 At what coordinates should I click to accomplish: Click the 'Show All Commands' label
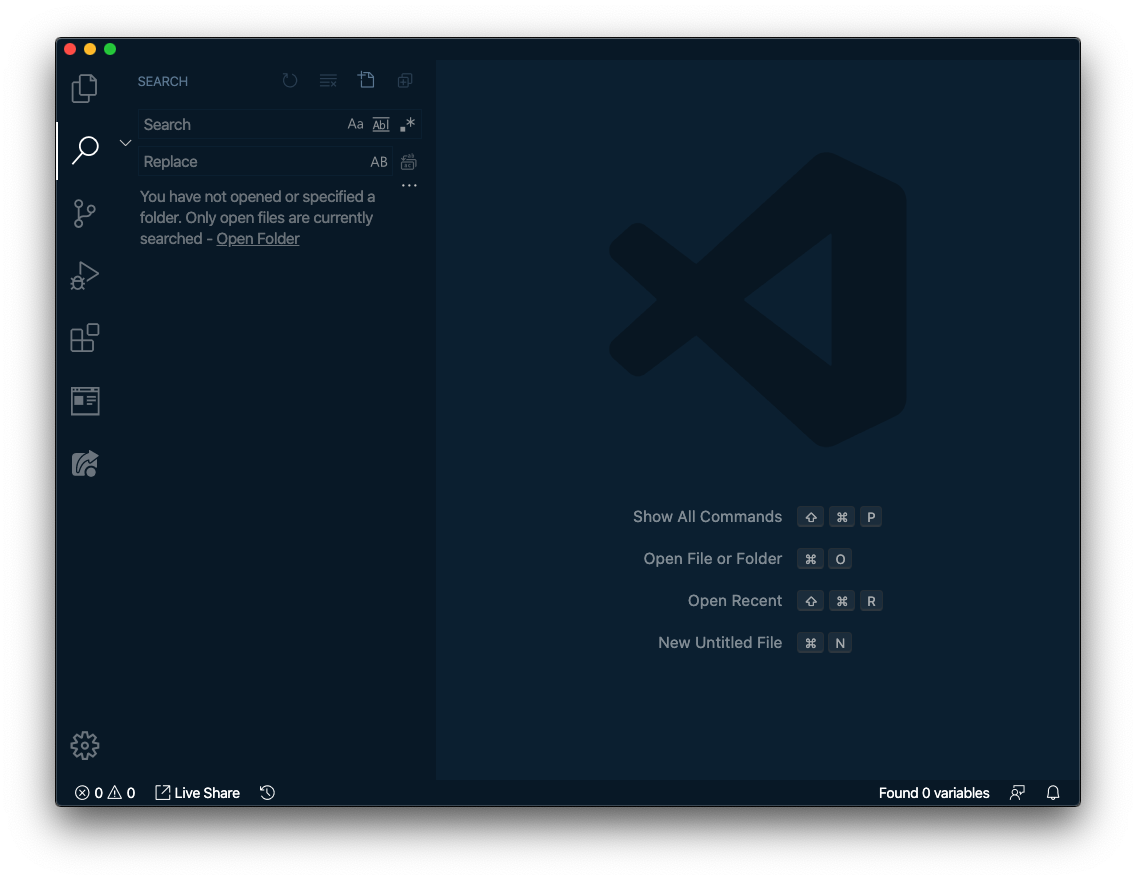[707, 517]
